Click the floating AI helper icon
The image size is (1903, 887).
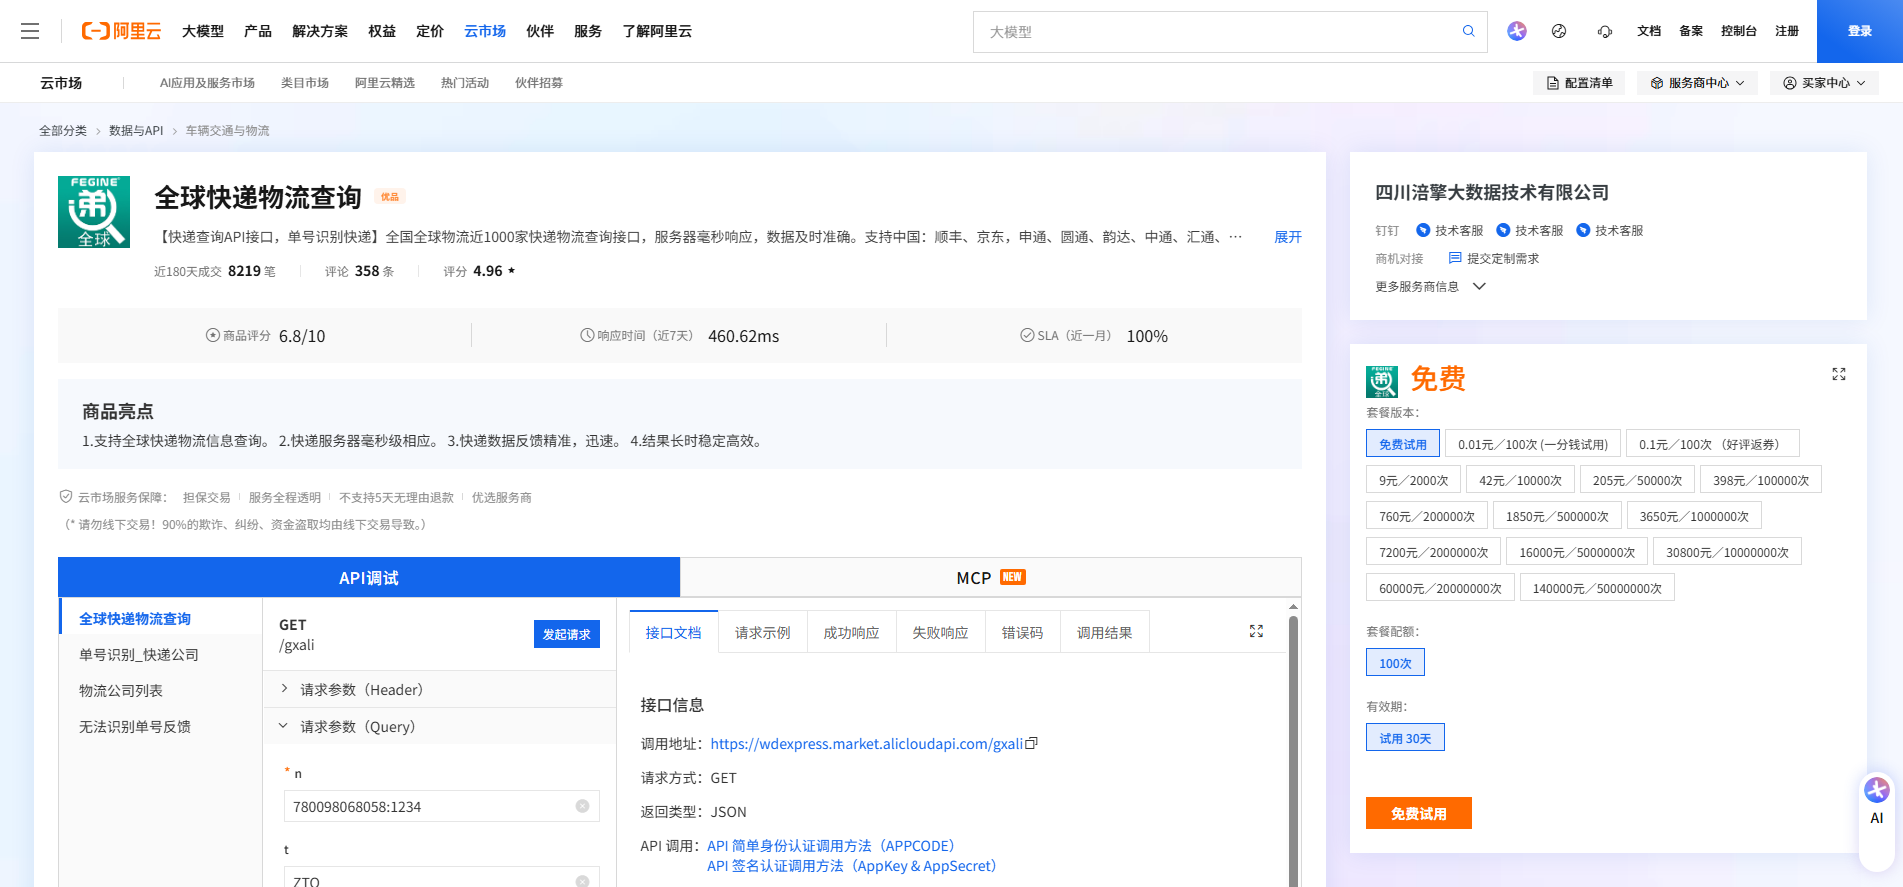[x=1876, y=790]
